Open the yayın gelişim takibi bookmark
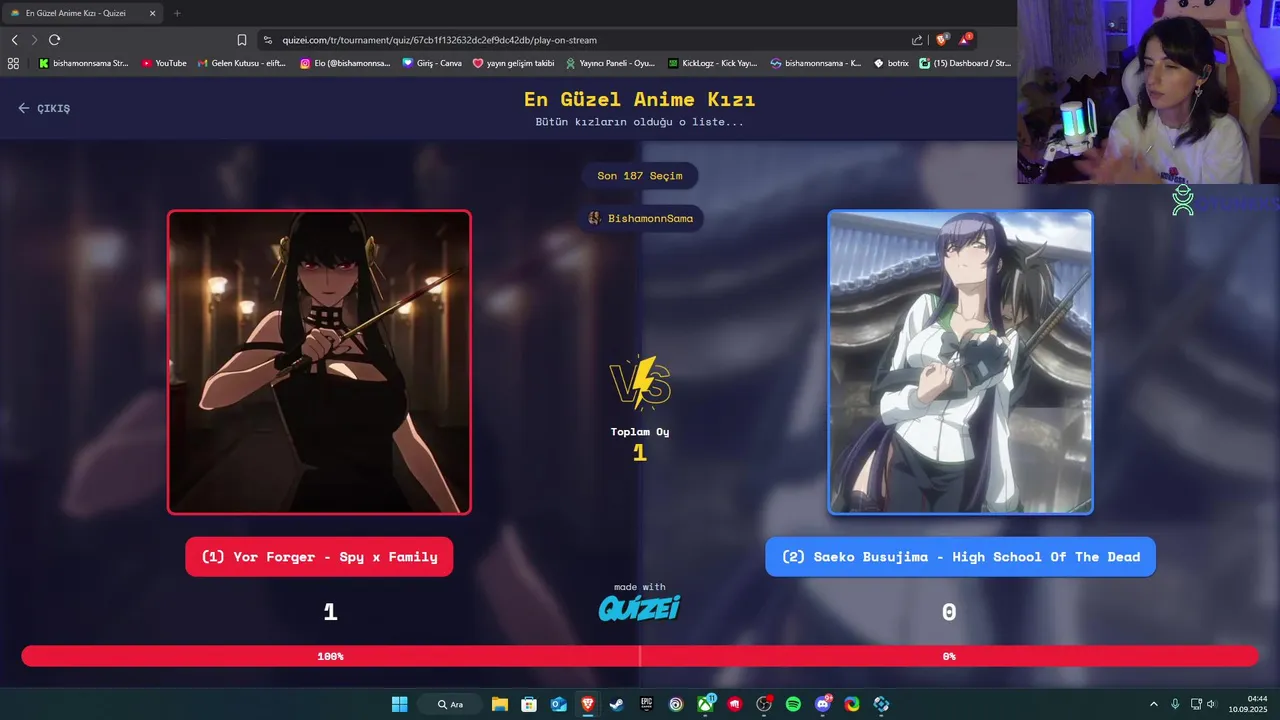The image size is (1280, 720). click(513, 63)
